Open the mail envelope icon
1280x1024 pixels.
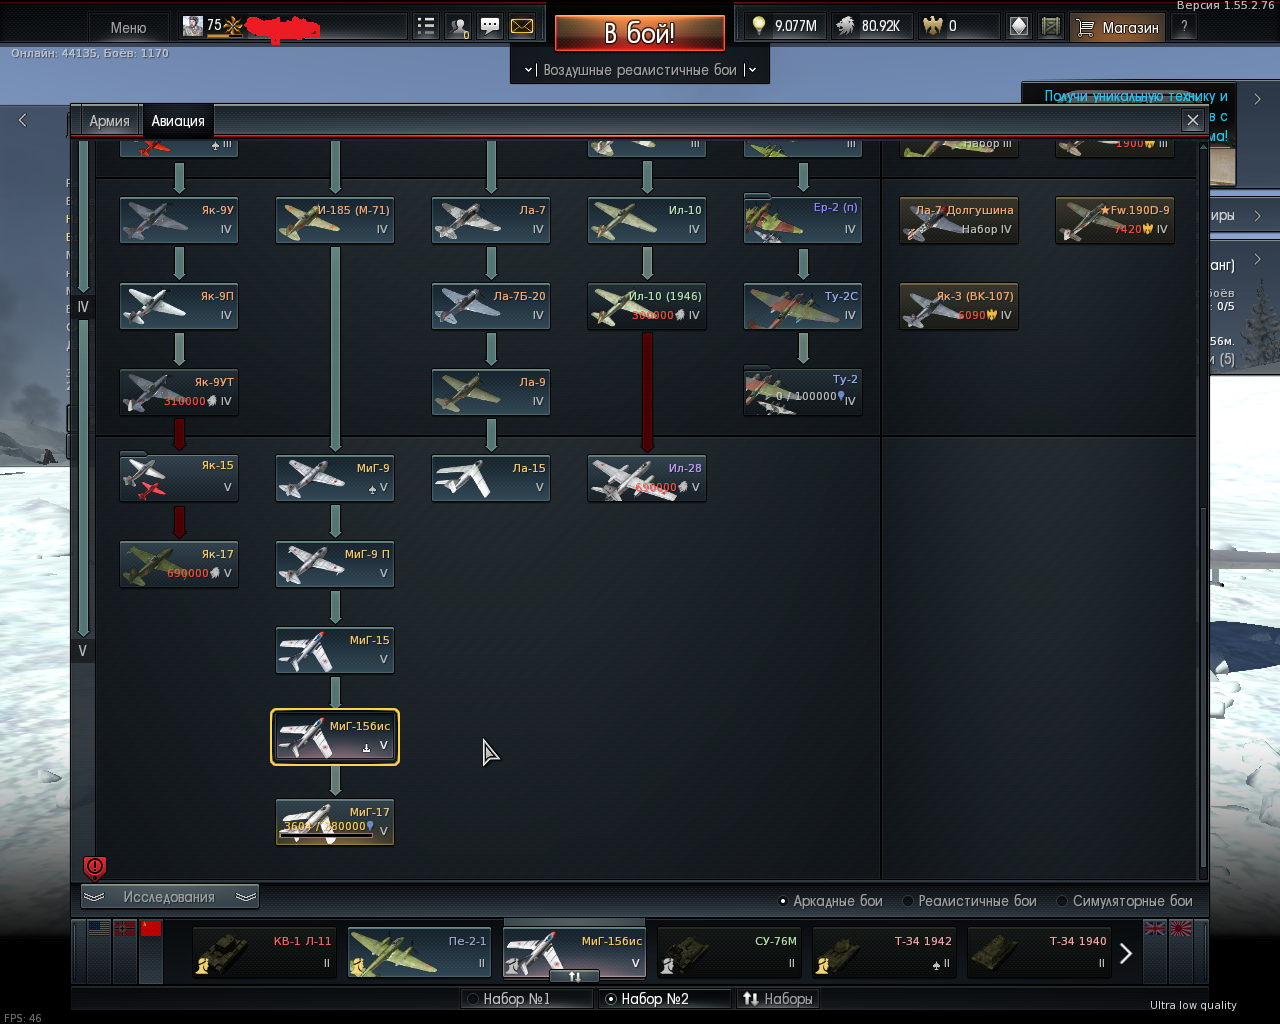(522, 27)
